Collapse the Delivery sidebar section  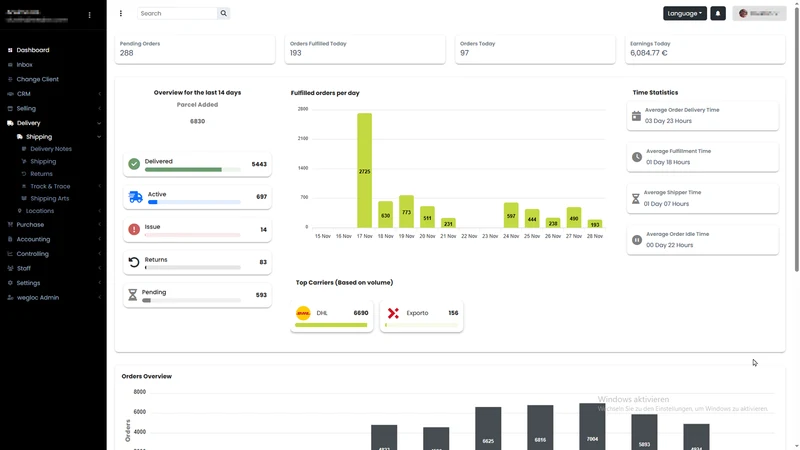pos(53,123)
